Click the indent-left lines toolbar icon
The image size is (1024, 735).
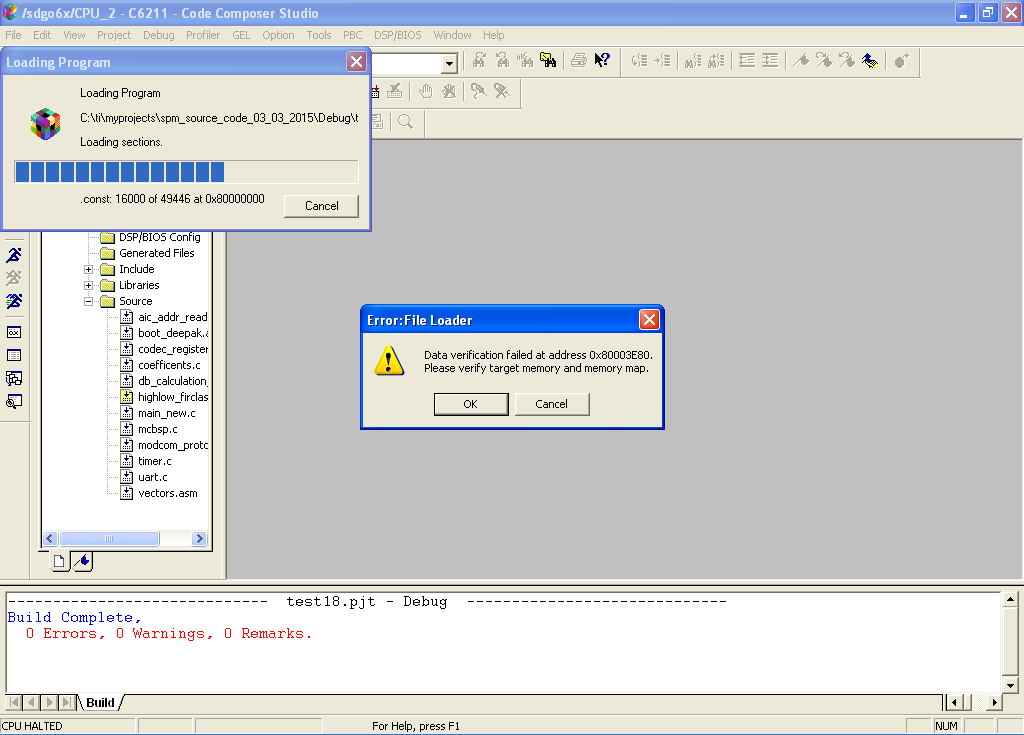point(746,61)
